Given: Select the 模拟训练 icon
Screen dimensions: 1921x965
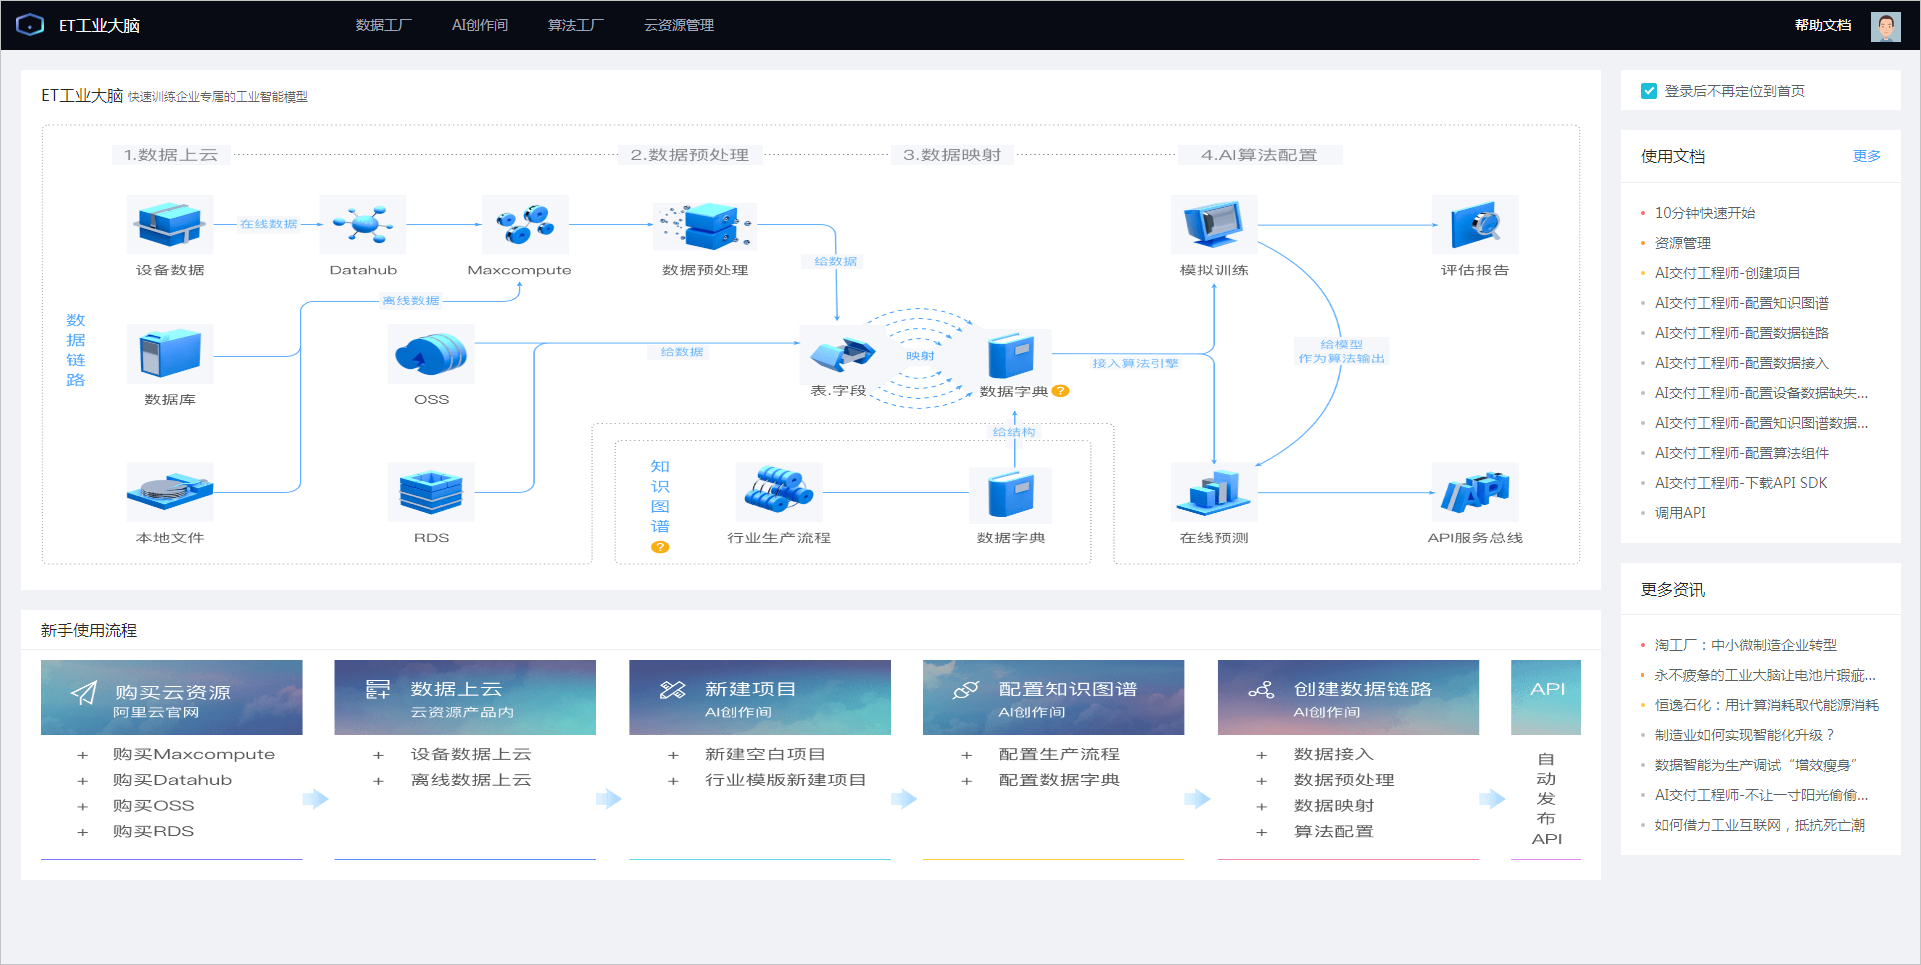Looking at the screenshot, I should (x=1214, y=224).
